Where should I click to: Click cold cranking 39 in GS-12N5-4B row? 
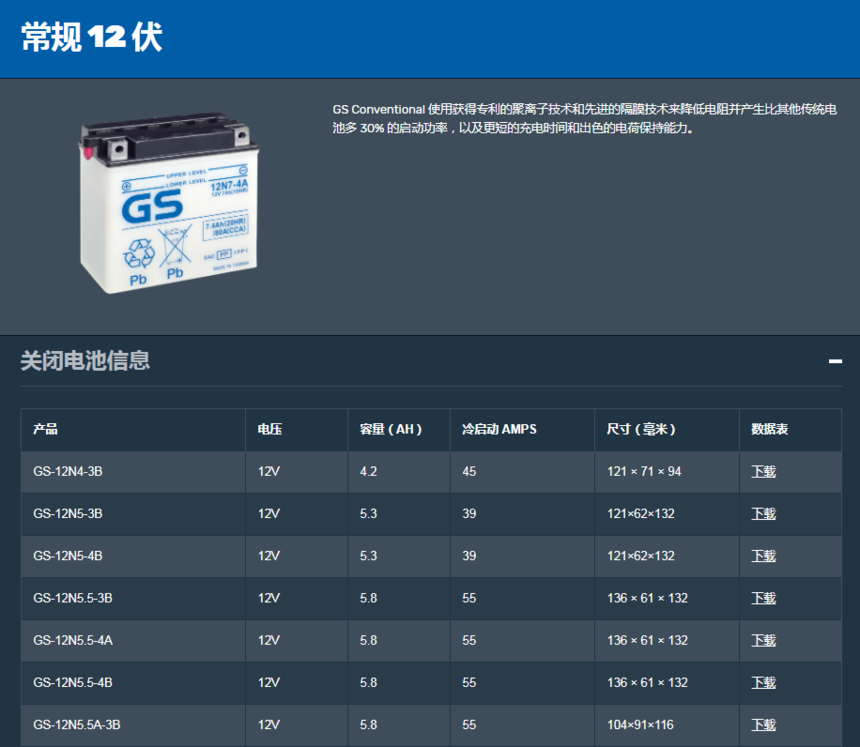469,556
